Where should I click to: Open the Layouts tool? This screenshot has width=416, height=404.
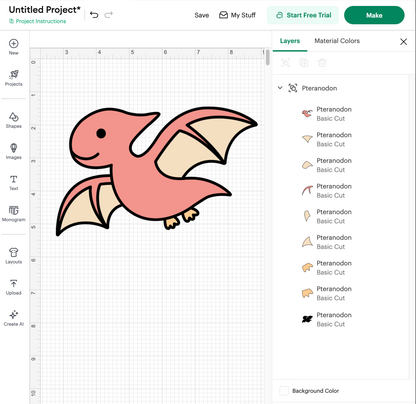click(14, 256)
